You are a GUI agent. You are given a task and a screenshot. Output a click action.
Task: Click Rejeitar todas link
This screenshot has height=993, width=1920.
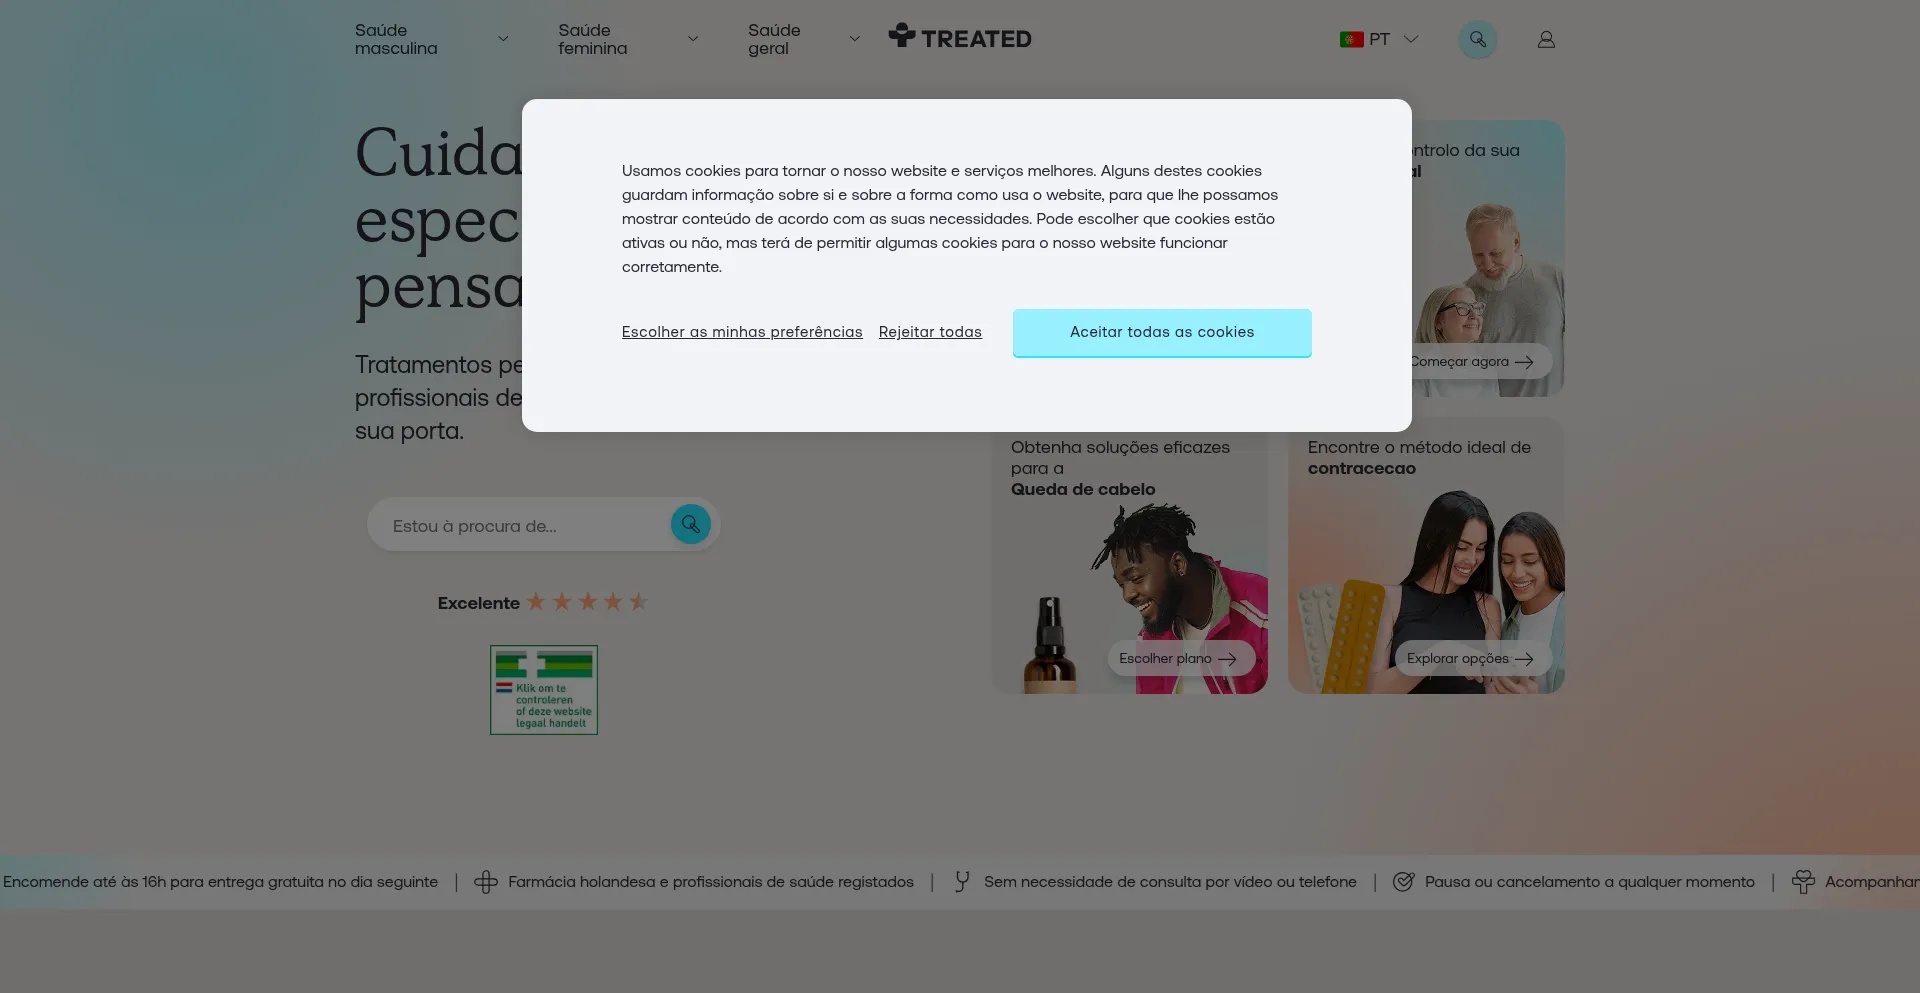click(x=930, y=332)
